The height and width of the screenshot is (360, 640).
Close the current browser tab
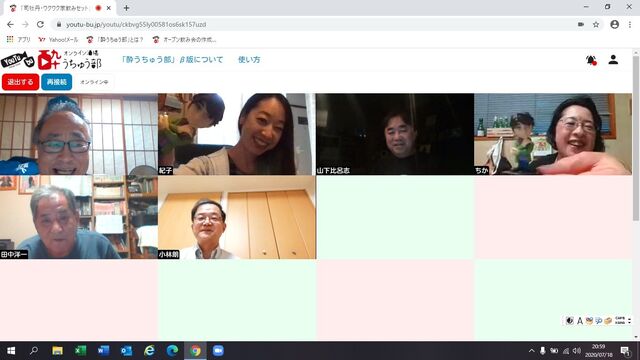click(x=109, y=8)
